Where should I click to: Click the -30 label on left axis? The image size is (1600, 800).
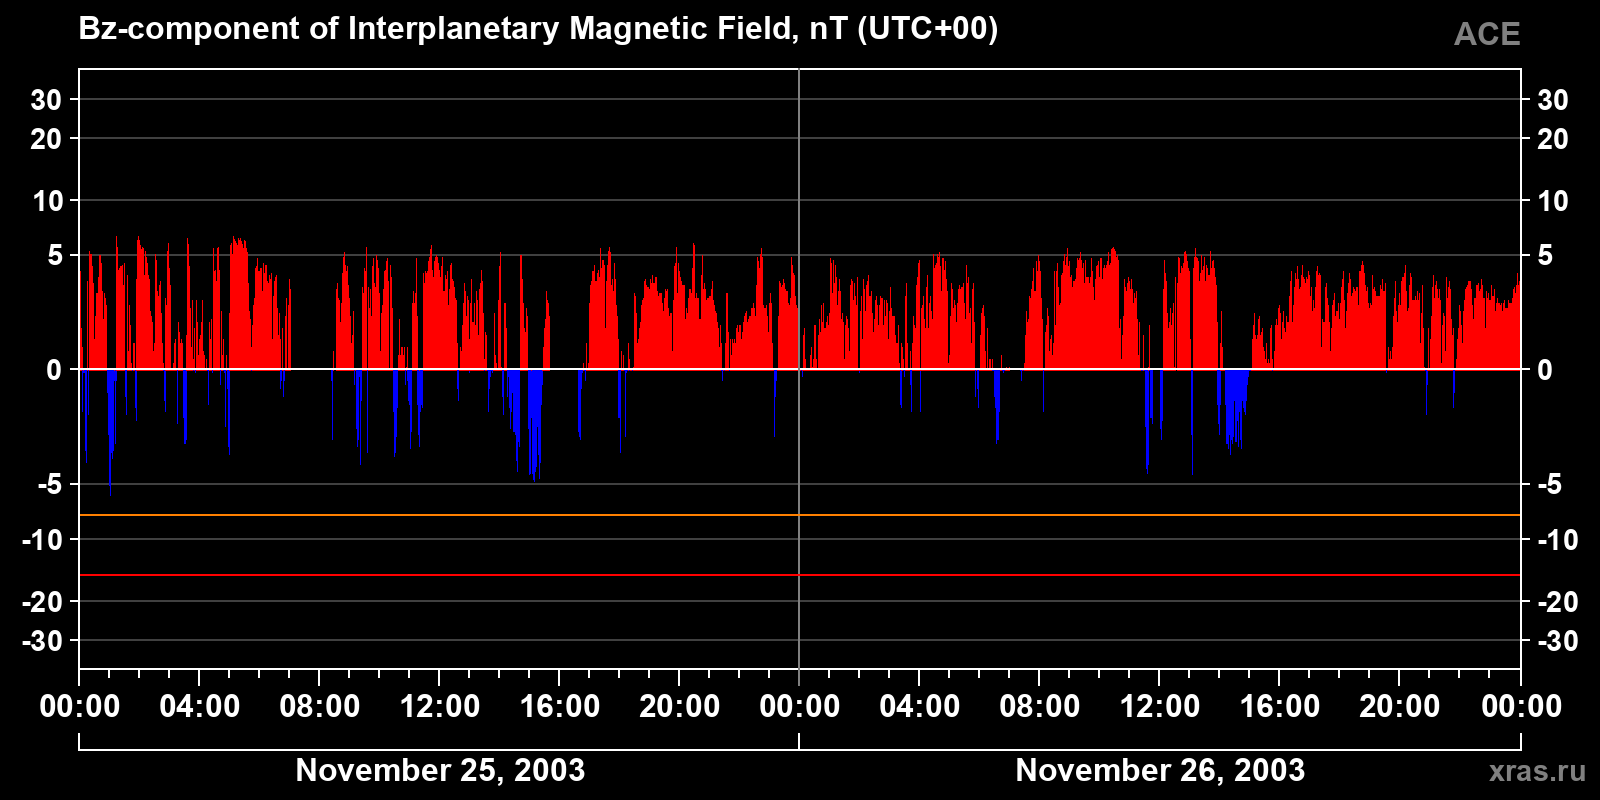click(43, 641)
